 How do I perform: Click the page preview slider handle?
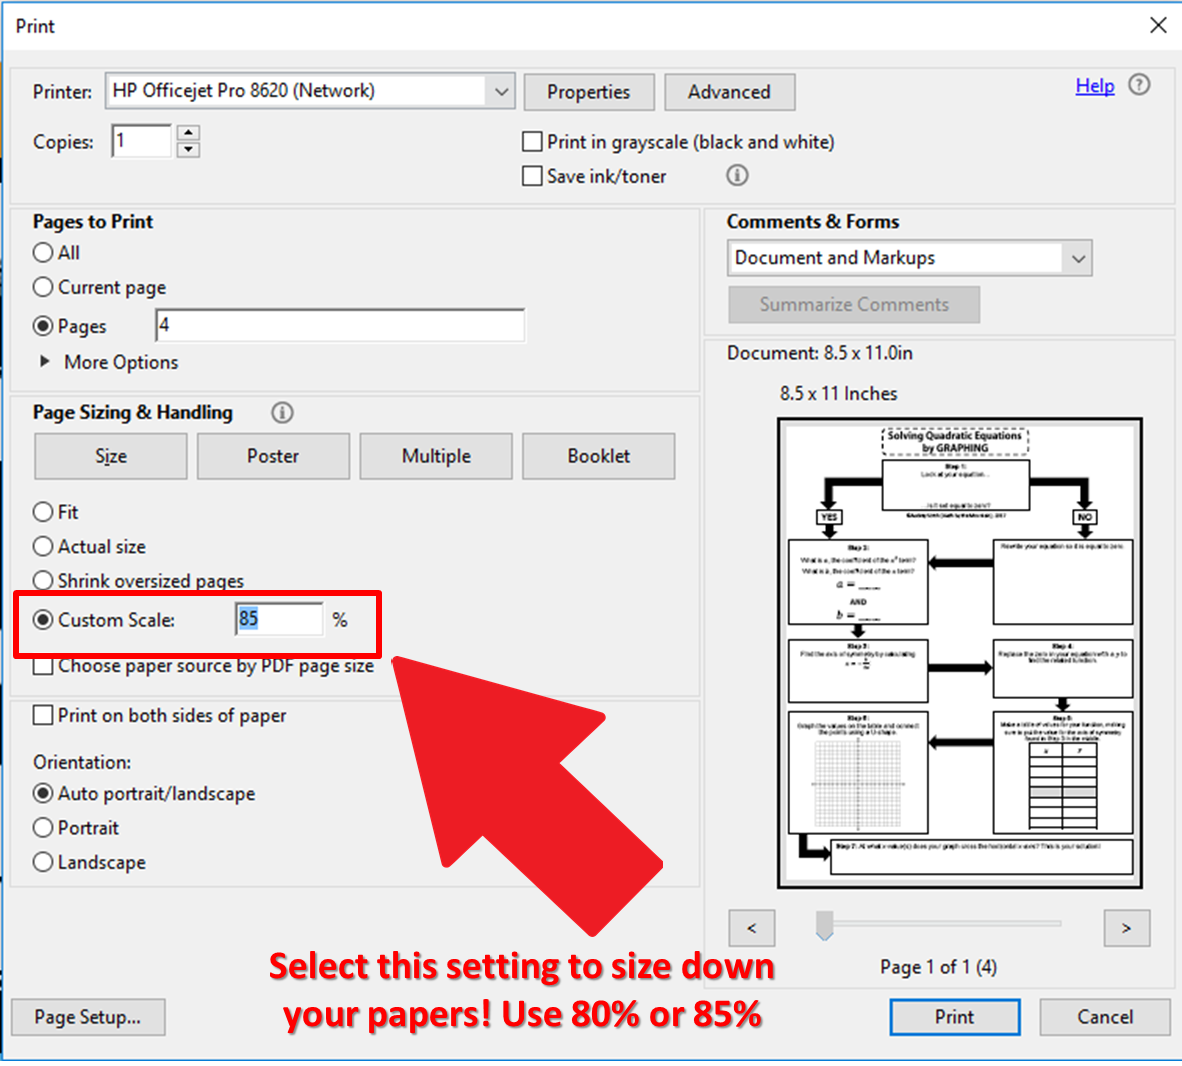point(824,925)
